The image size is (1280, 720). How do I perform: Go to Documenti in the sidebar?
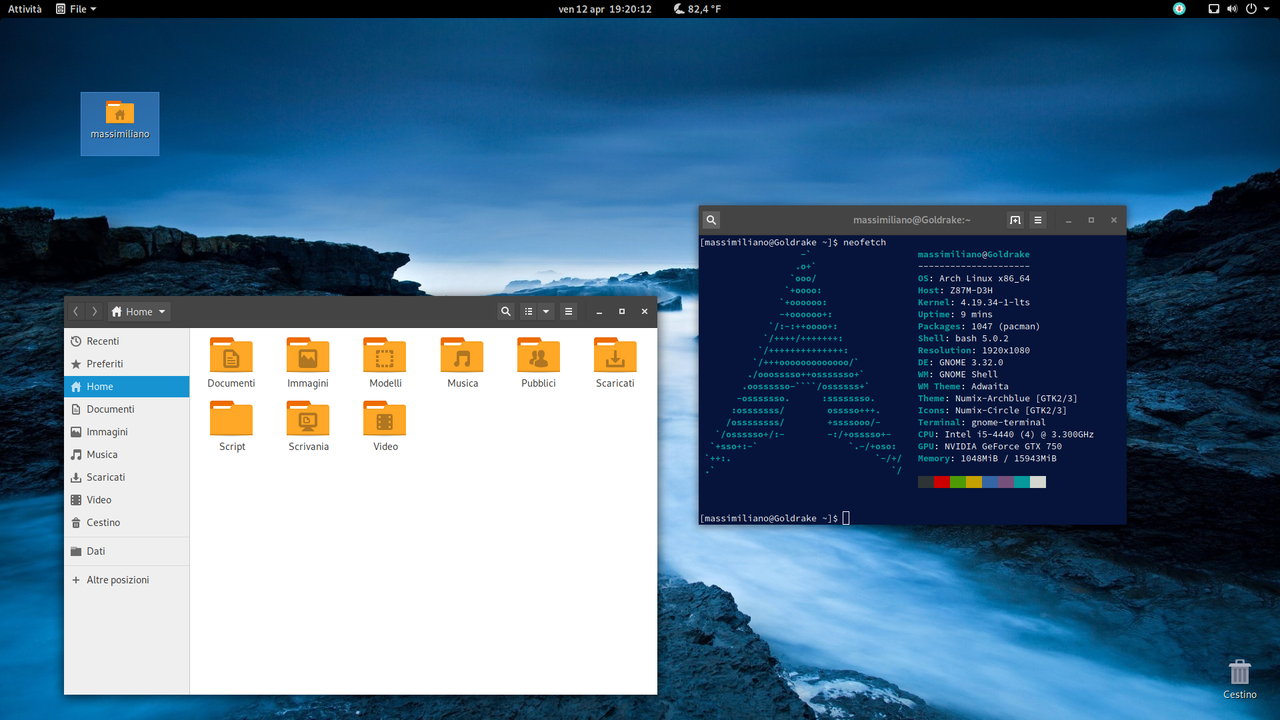[x=127, y=409]
